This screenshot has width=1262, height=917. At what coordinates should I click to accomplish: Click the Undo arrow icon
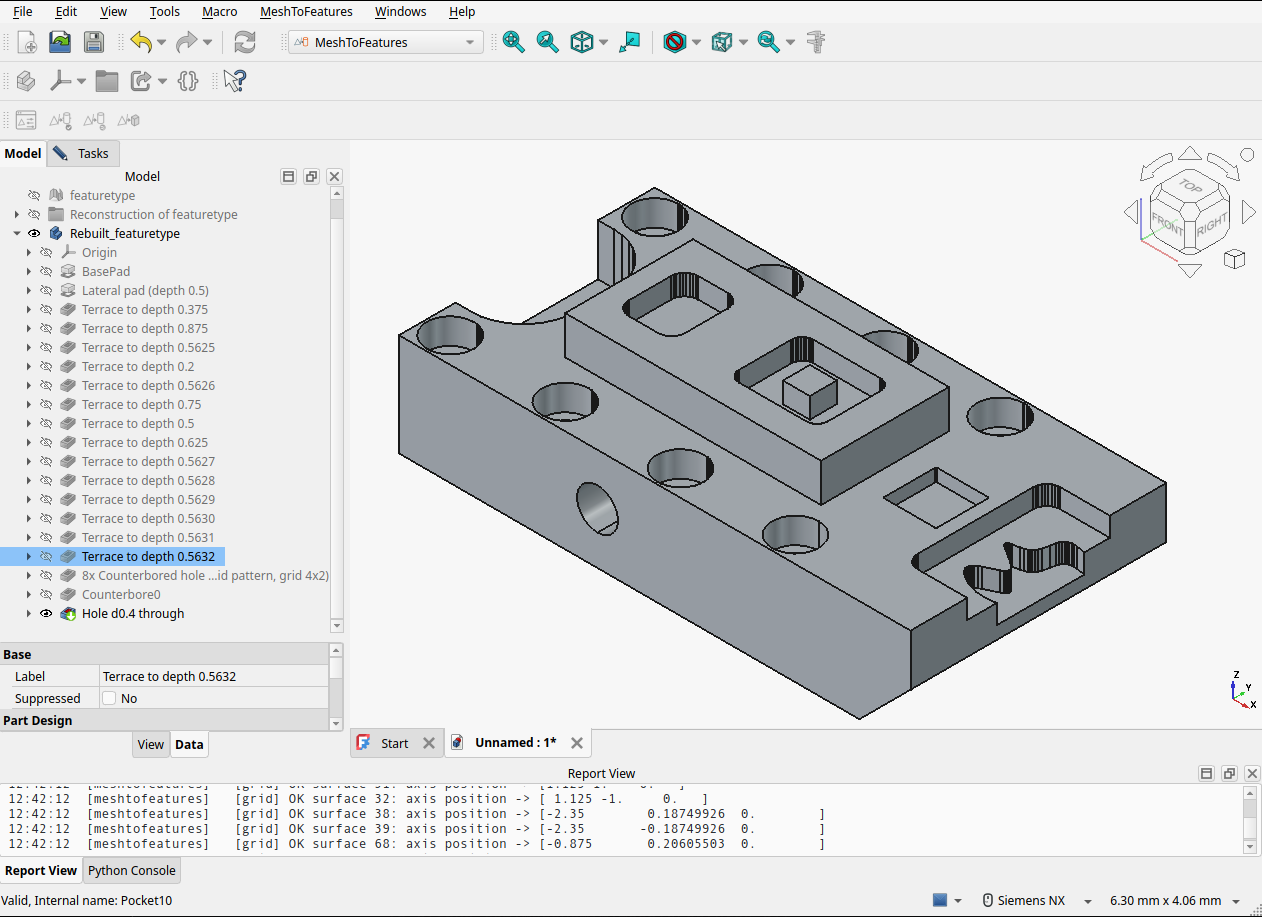pos(141,42)
